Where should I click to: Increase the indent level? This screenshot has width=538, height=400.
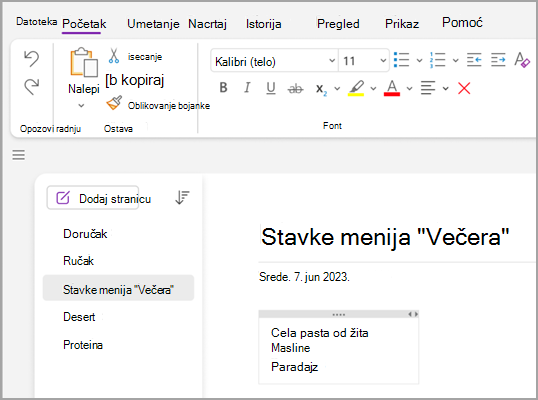tap(498, 60)
